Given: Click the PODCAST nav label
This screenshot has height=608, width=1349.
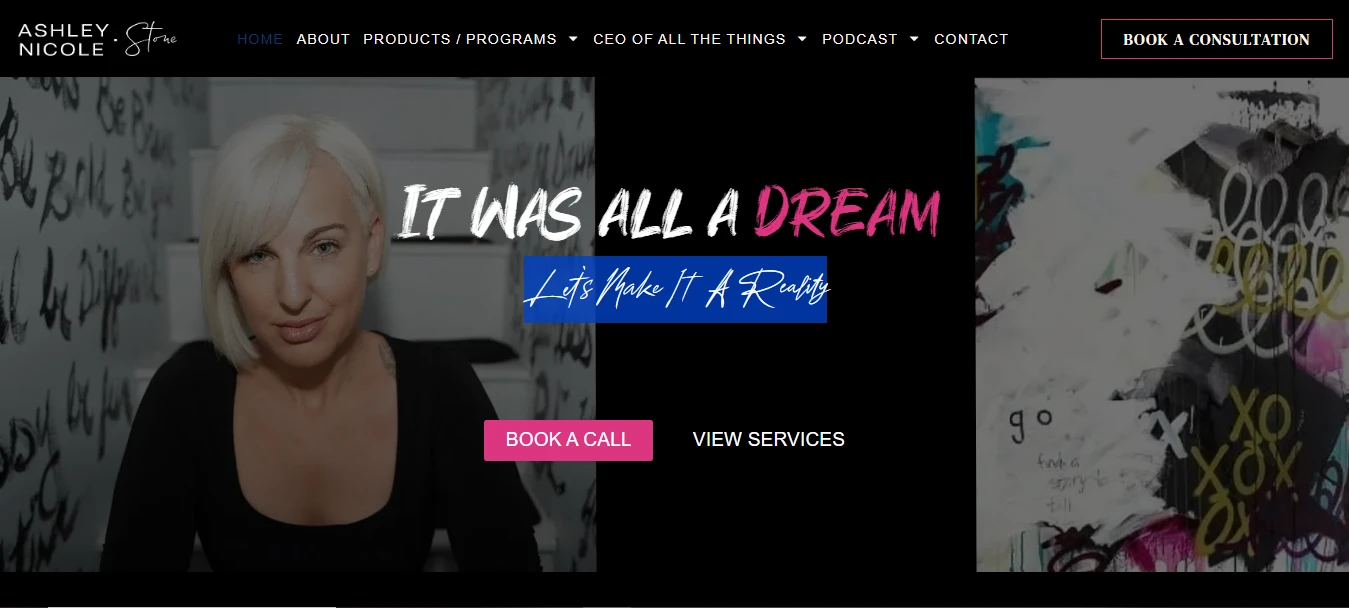Looking at the screenshot, I should point(860,39).
